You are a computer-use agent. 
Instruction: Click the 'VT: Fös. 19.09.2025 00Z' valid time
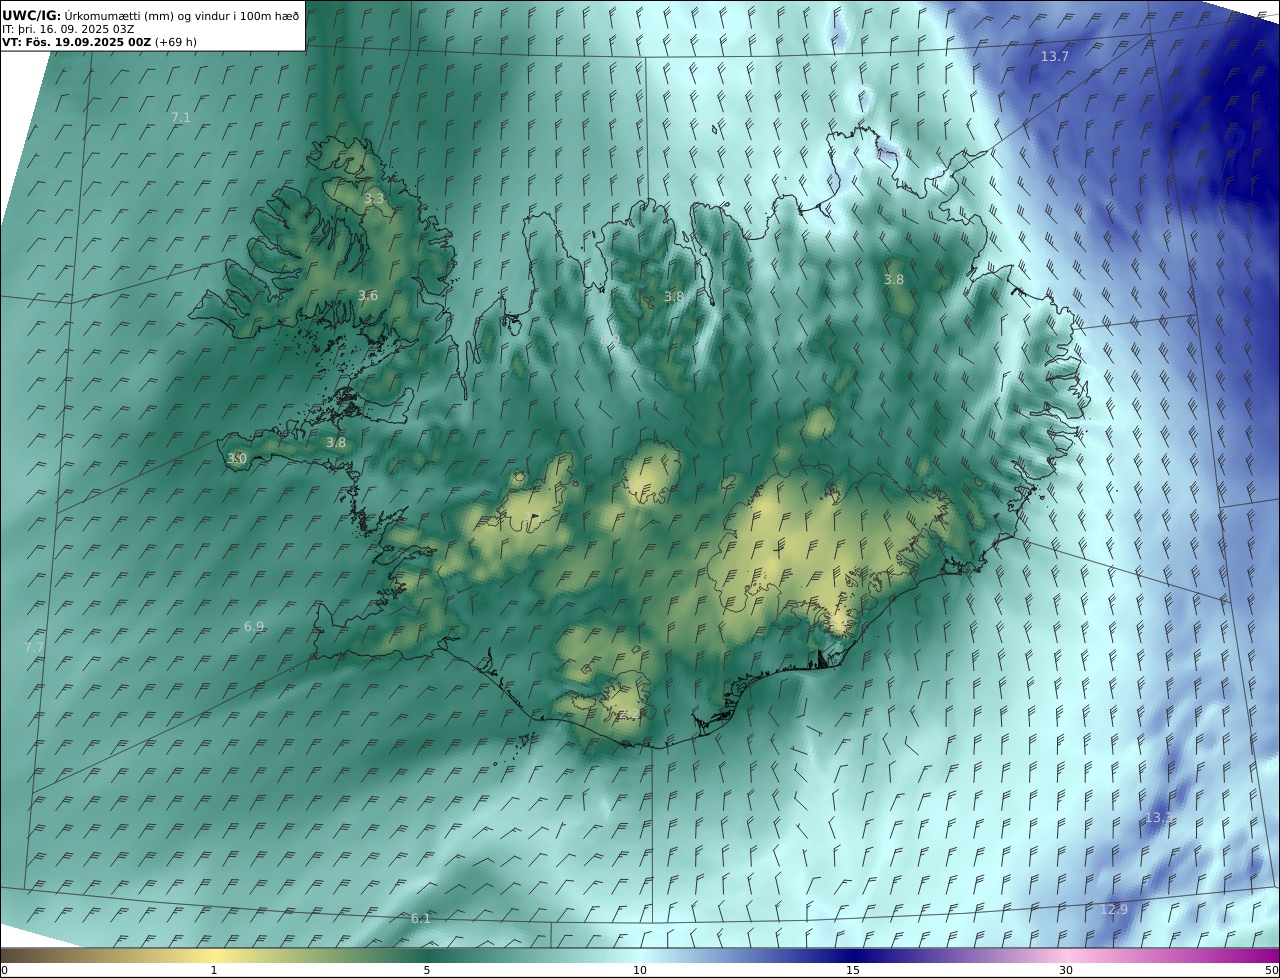(x=76, y=43)
